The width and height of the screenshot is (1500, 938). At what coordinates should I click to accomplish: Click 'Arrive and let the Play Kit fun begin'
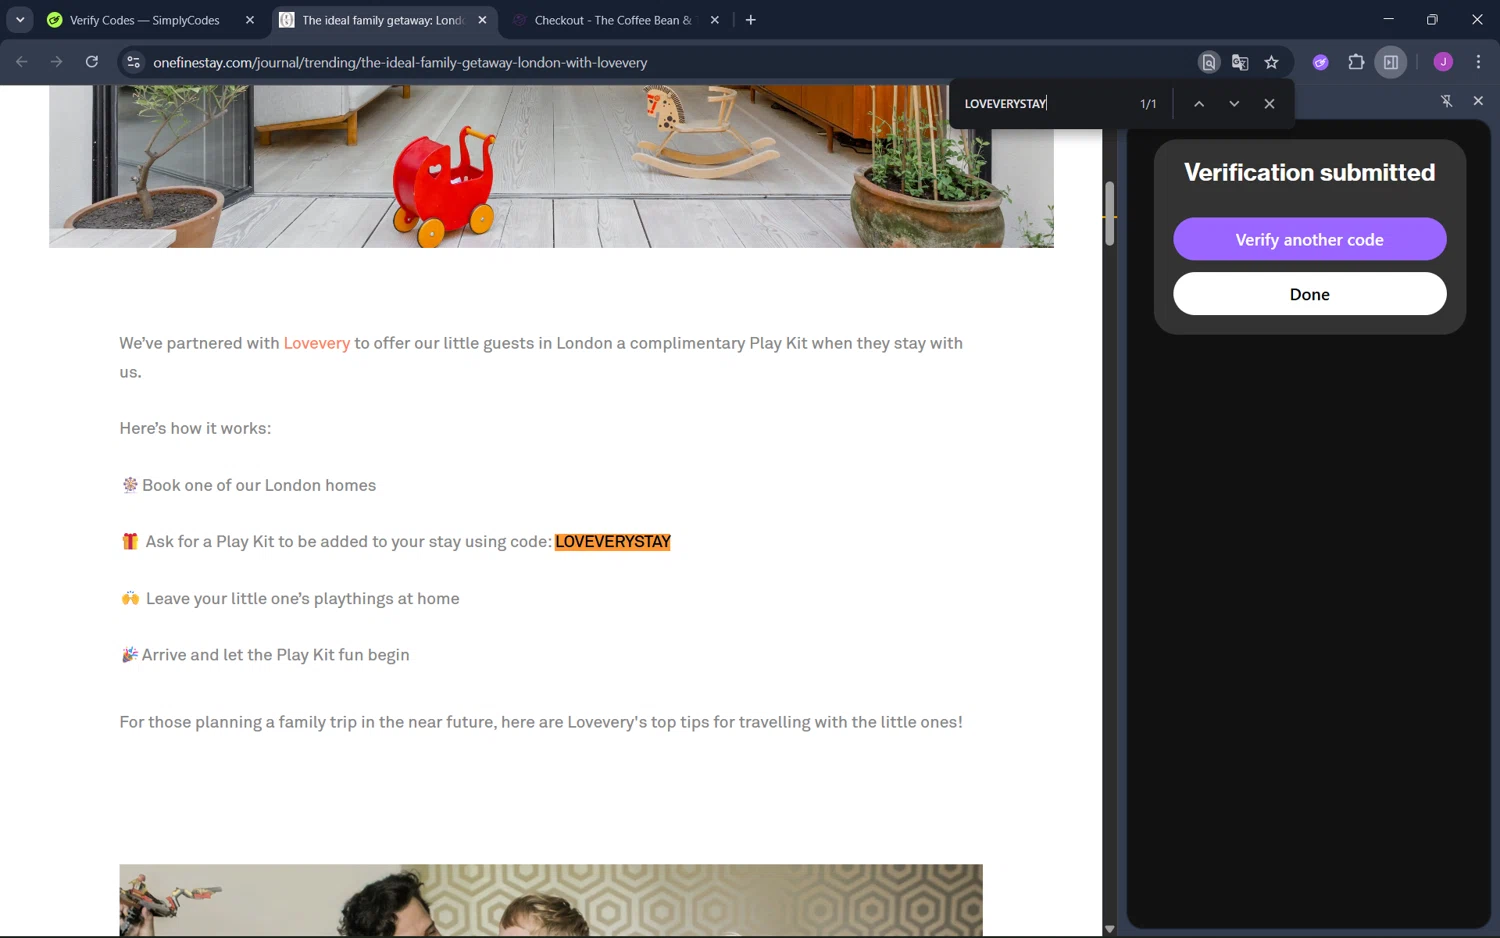click(276, 655)
